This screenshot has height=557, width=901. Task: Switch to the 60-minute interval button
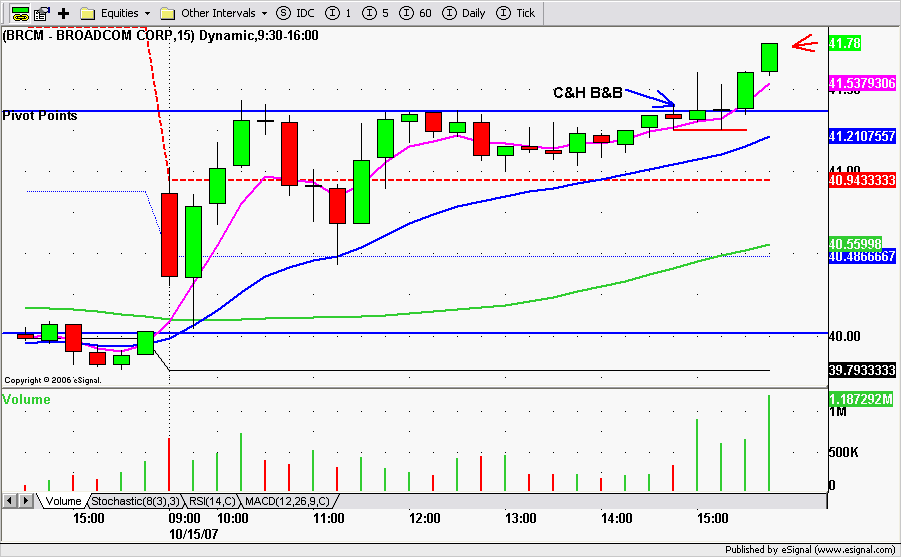pos(415,13)
